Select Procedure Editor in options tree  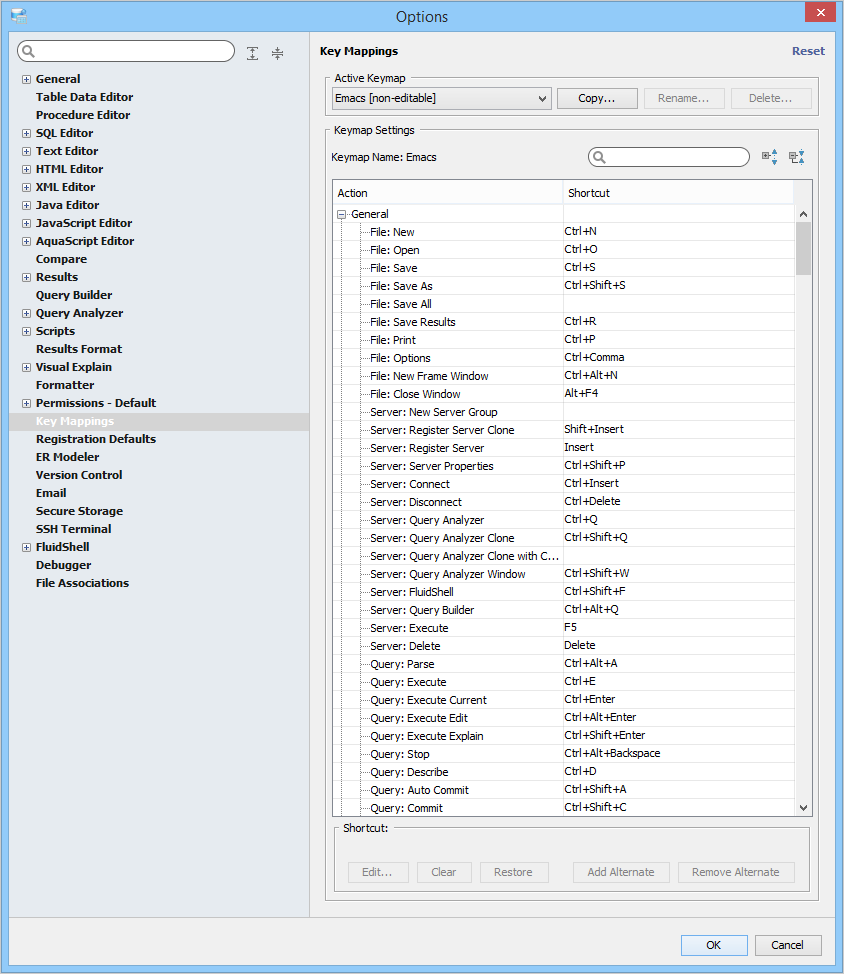click(x=83, y=115)
